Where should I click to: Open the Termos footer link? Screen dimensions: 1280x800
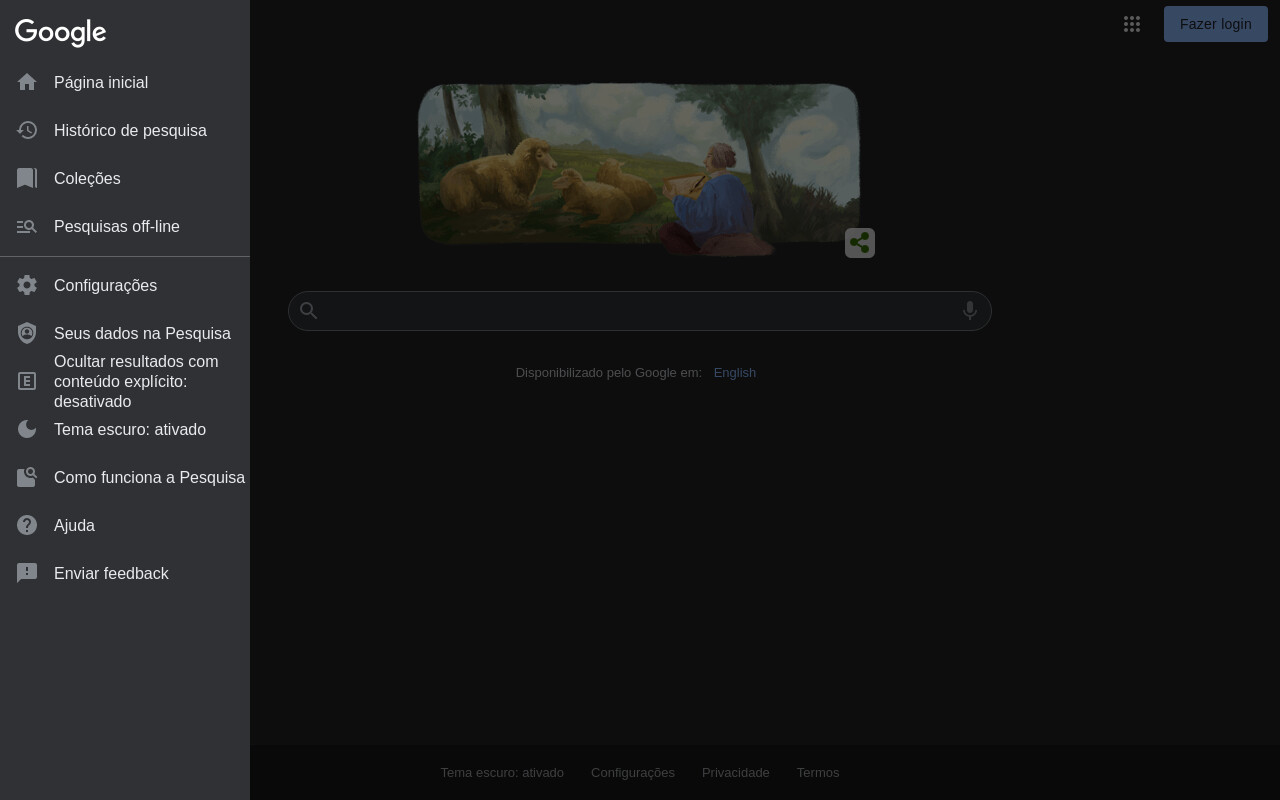point(818,772)
